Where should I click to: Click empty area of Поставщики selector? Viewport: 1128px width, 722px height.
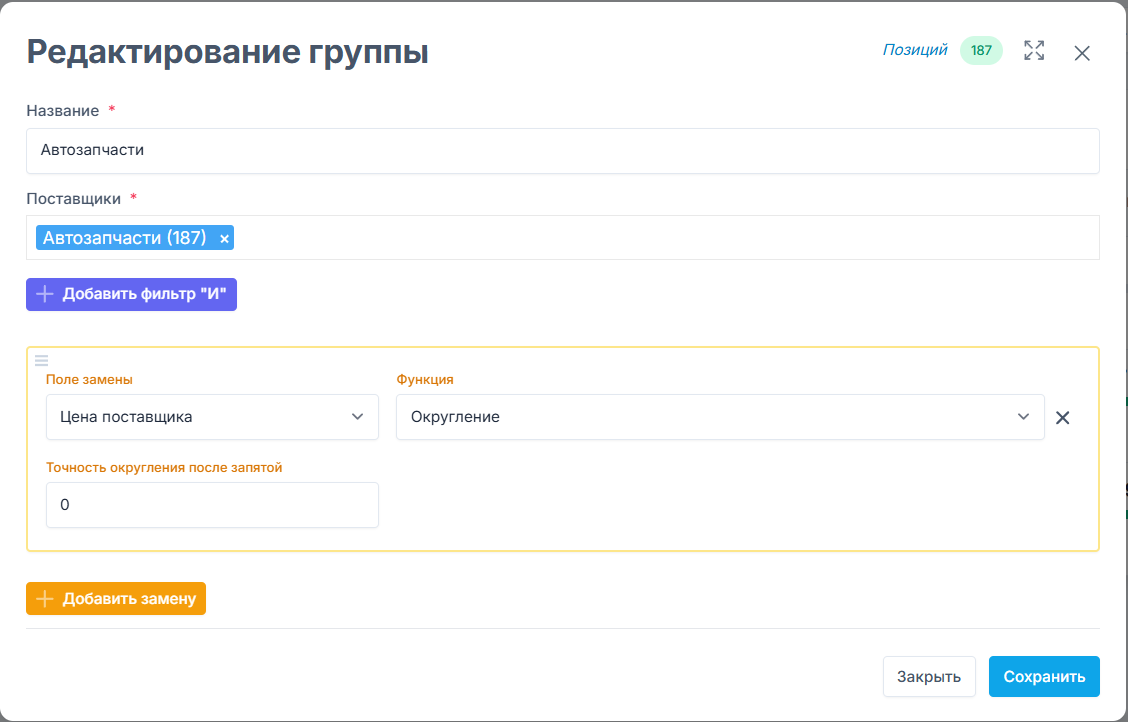660,238
